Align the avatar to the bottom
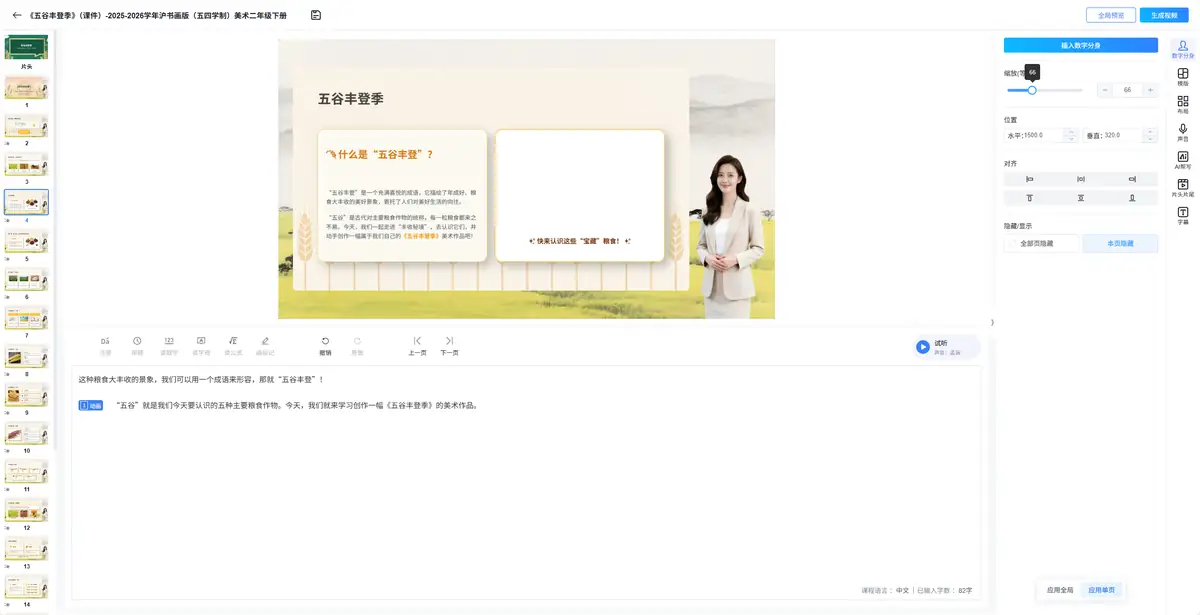Image resolution: width=1200 pixels, height=615 pixels. tap(1132, 198)
